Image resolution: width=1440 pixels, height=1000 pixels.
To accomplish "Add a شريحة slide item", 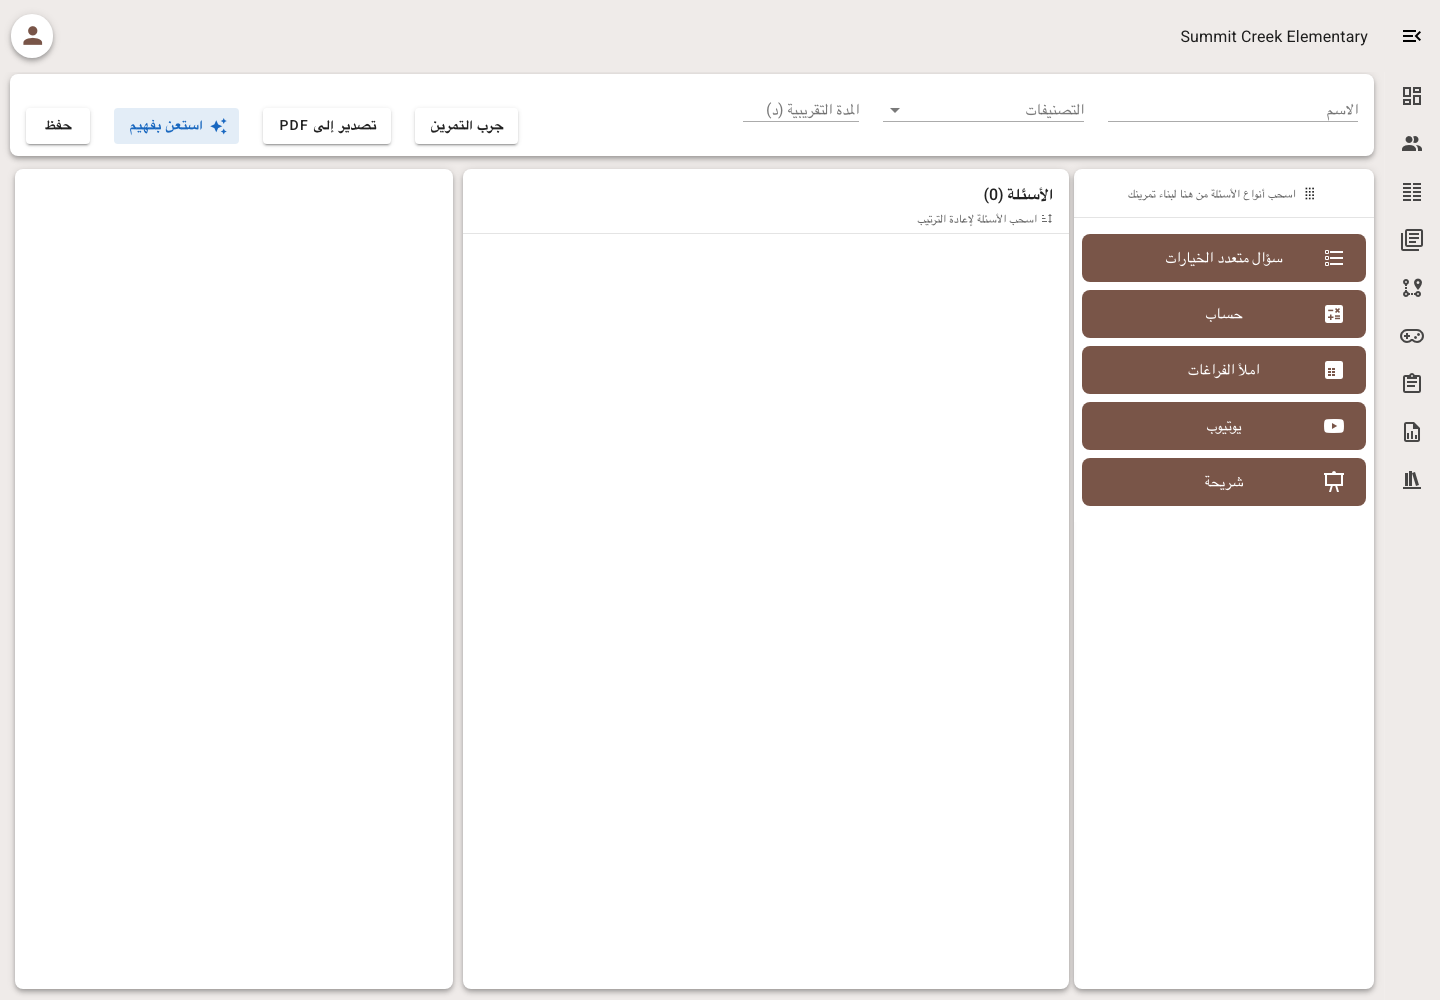I will (1224, 482).
